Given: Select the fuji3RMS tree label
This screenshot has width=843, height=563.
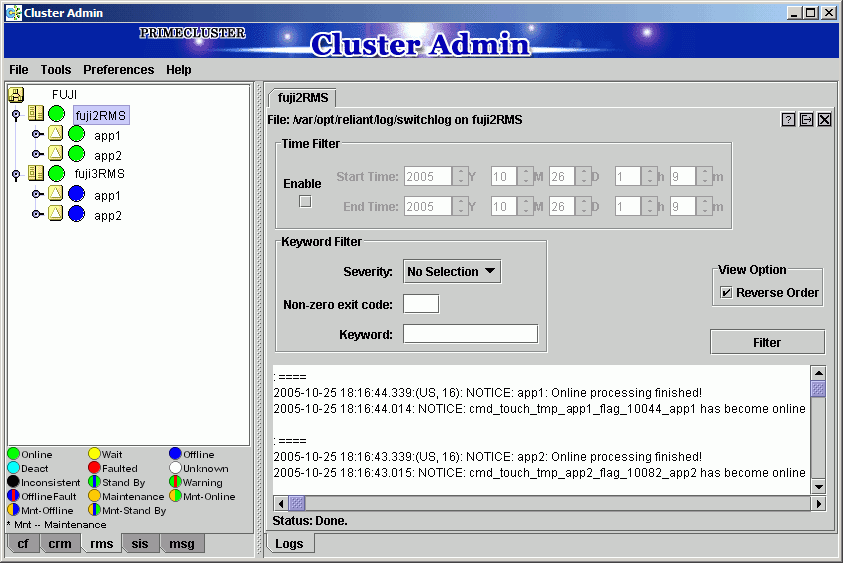Looking at the screenshot, I should pos(100,174).
